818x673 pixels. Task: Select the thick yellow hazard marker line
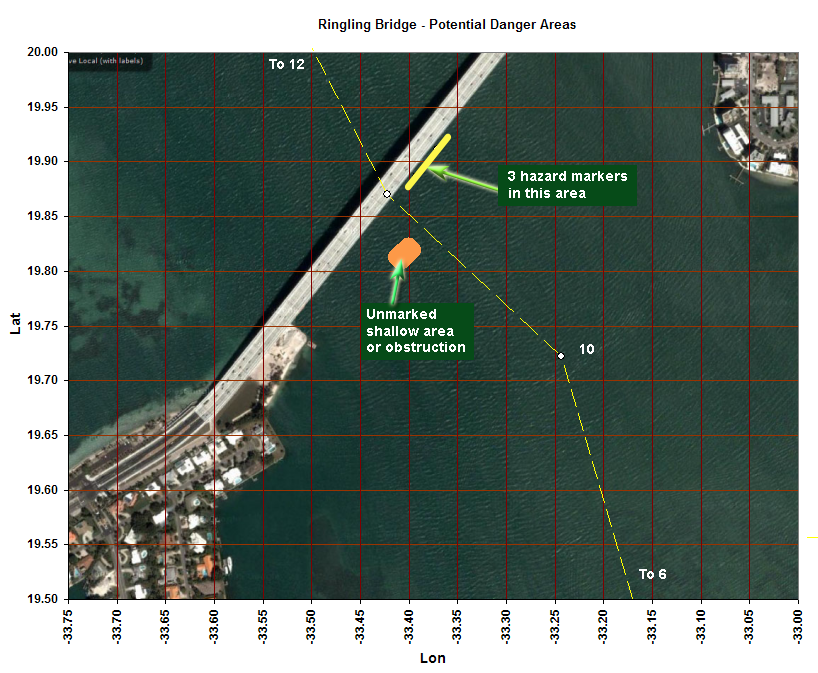point(428,161)
